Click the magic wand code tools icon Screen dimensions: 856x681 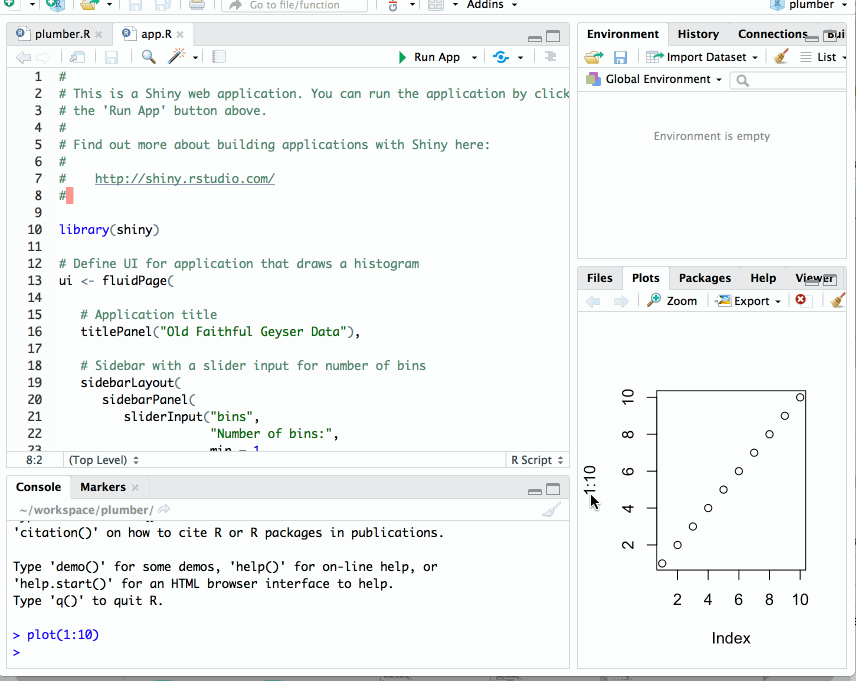point(176,56)
